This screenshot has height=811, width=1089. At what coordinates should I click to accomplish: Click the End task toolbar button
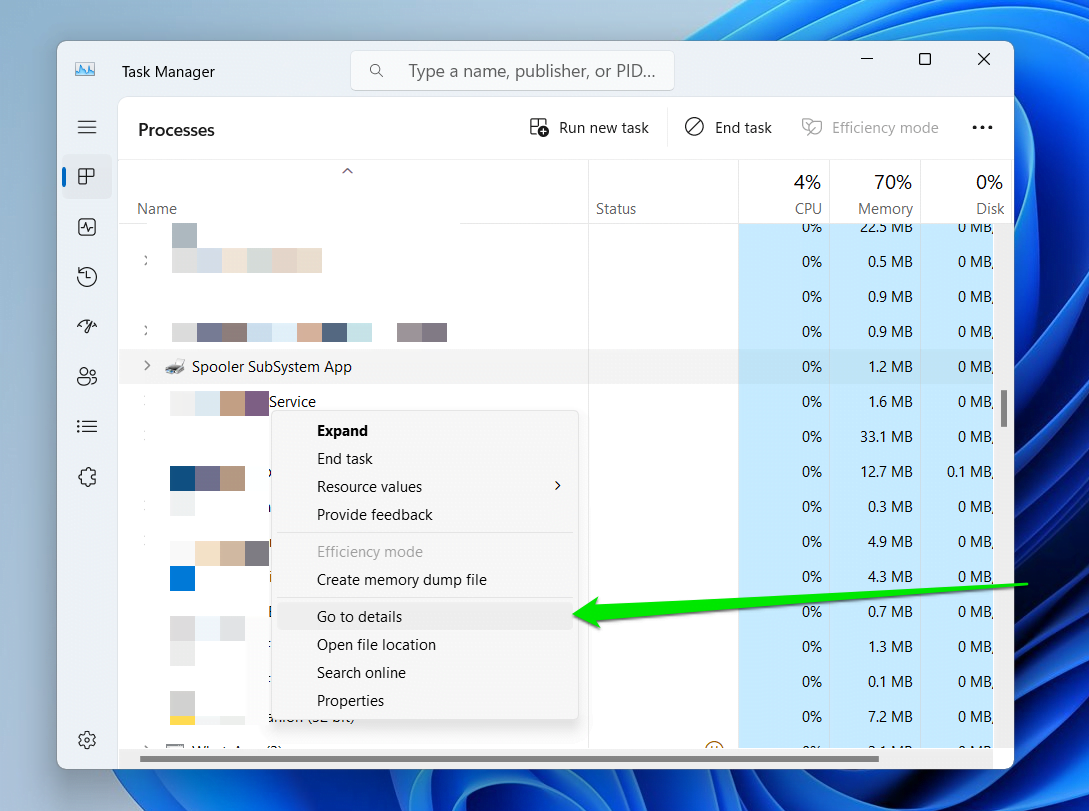pyautogui.click(x=728, y=128)
